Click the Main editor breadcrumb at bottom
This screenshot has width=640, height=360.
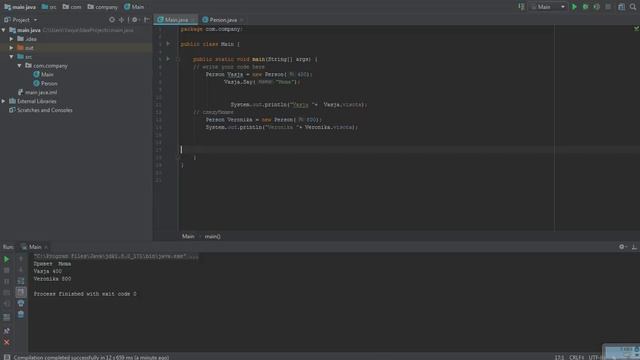188,236
